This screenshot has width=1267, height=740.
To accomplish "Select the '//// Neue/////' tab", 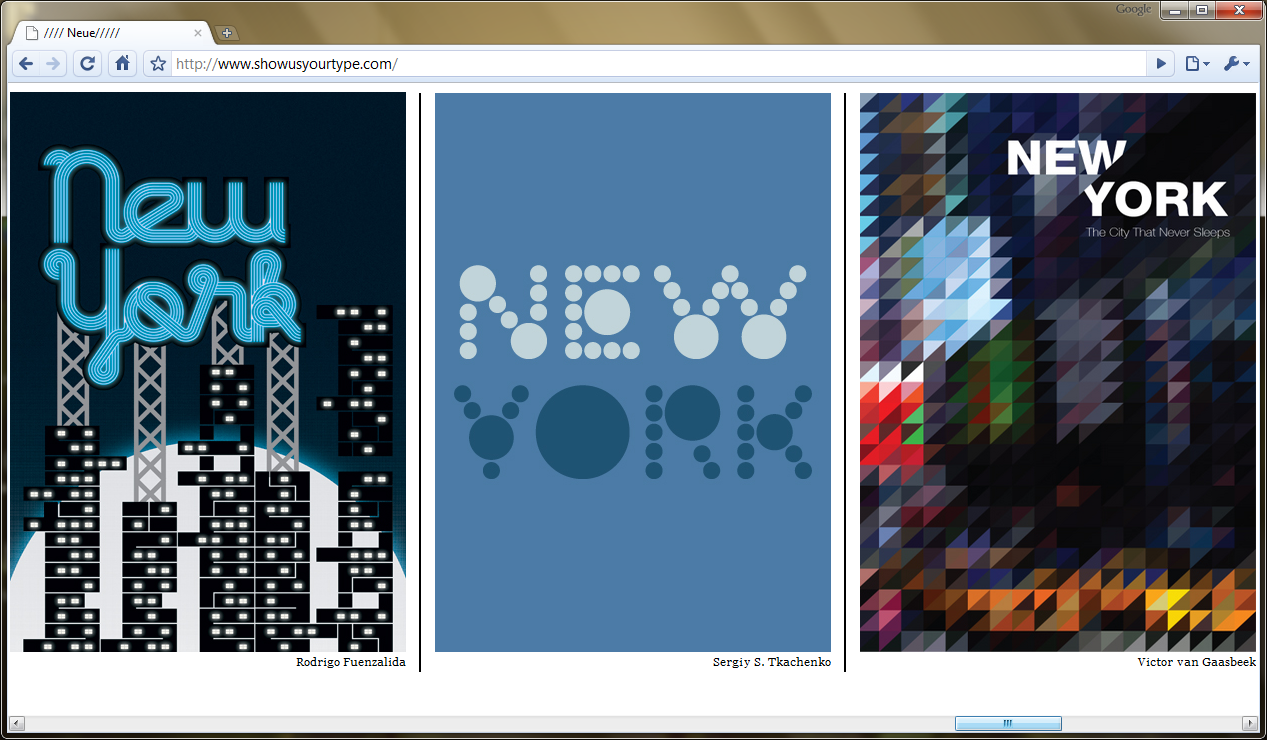I will pyautogui.click(x=110, y=33).
